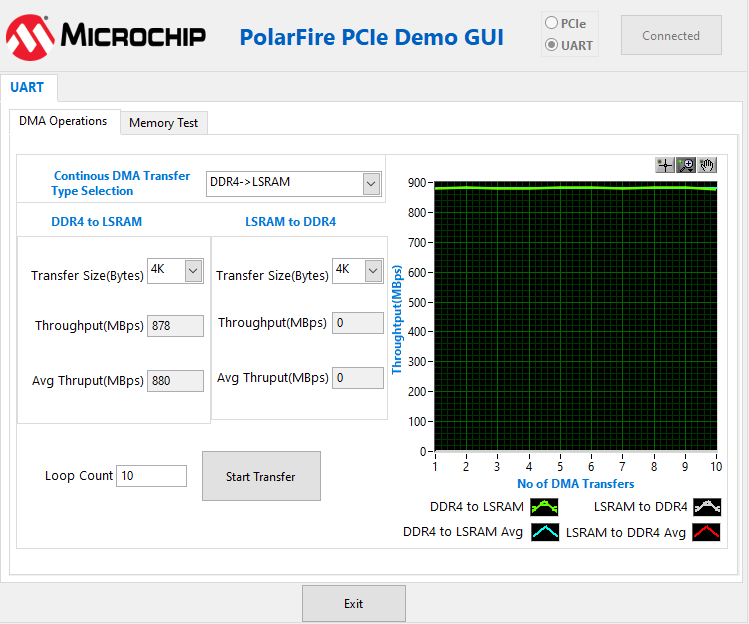
Task: Click the DDR4 to LSRAM green legend swatch
Action: (x=544, y=507)
